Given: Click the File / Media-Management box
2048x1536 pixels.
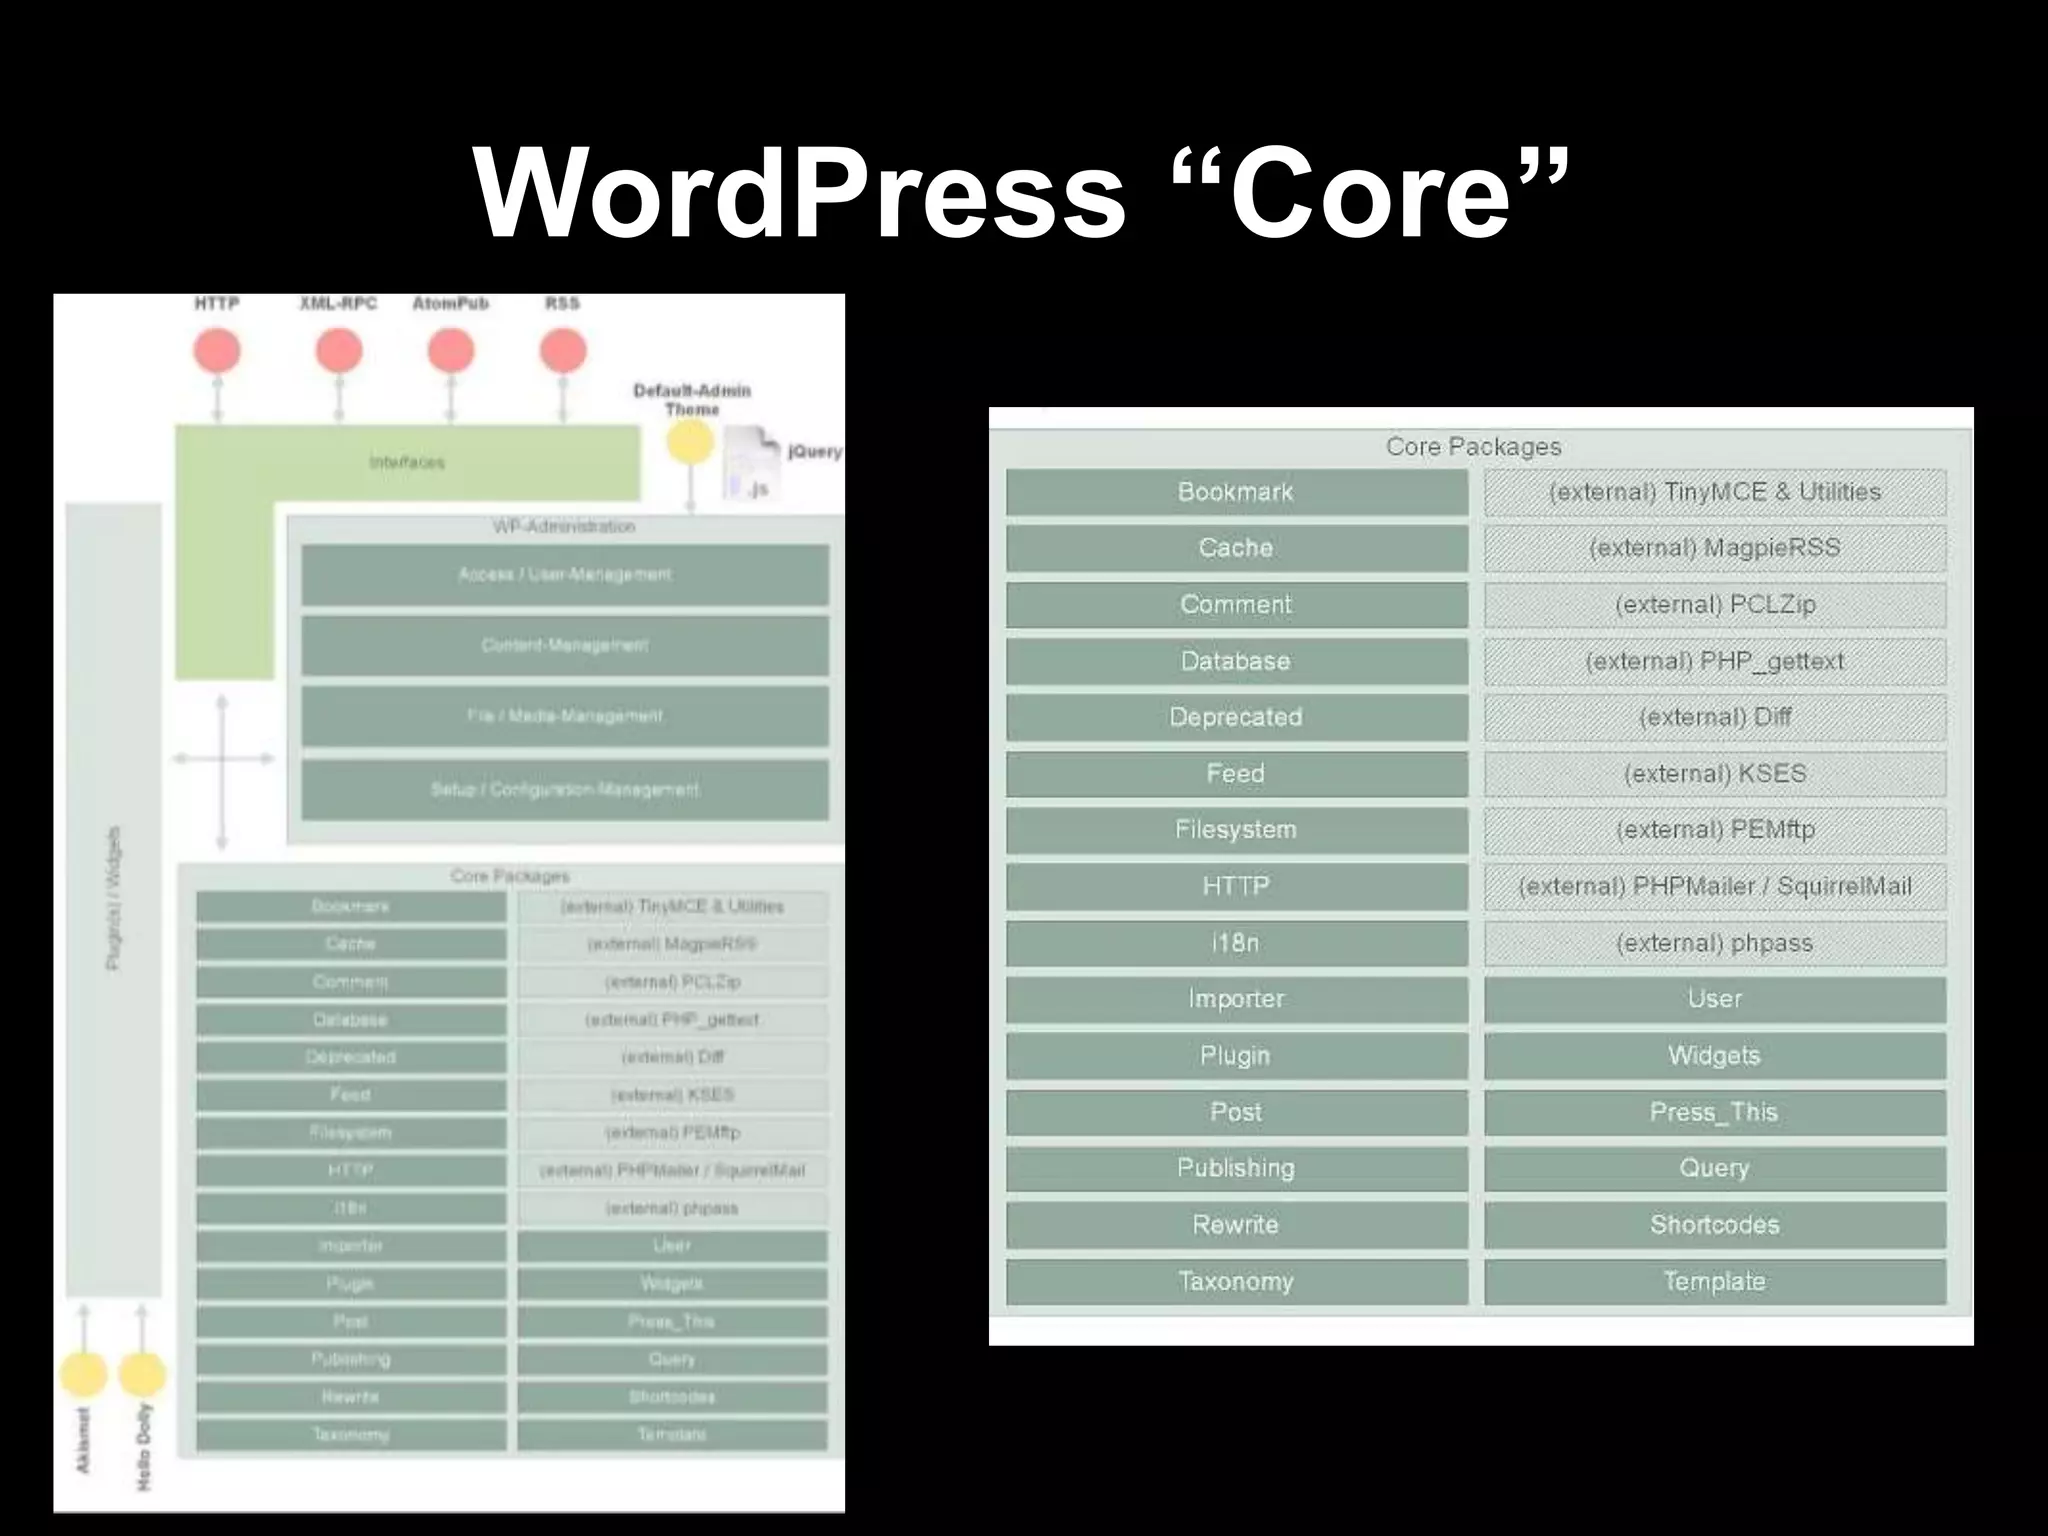Looking at the screenshot, I should click(x=565, y=716).
